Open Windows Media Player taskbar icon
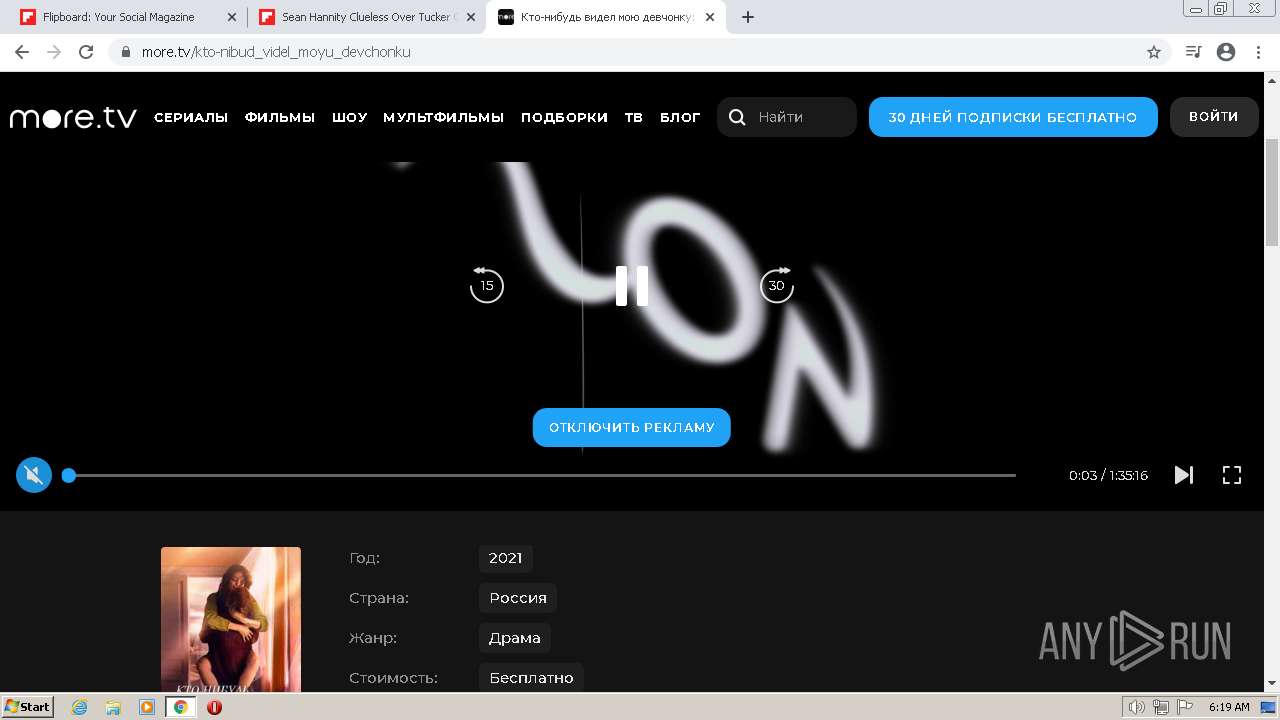 [x=147, y=707]
